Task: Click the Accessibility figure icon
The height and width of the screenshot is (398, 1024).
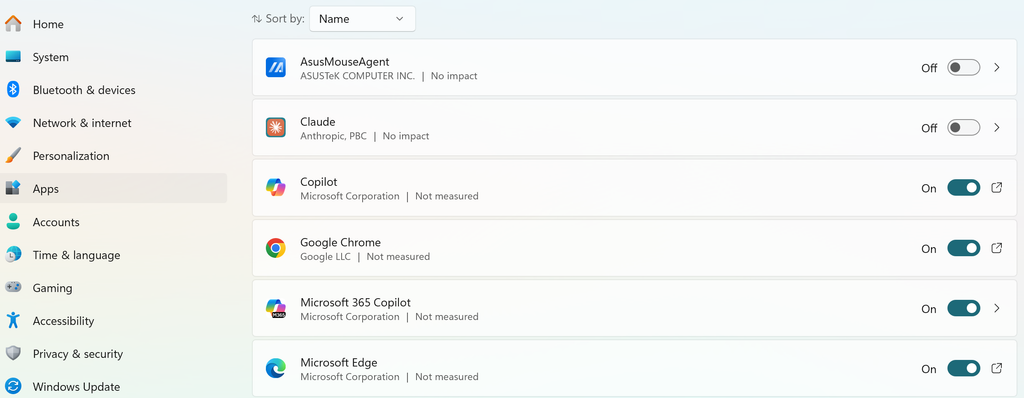Action: [13, 320]
